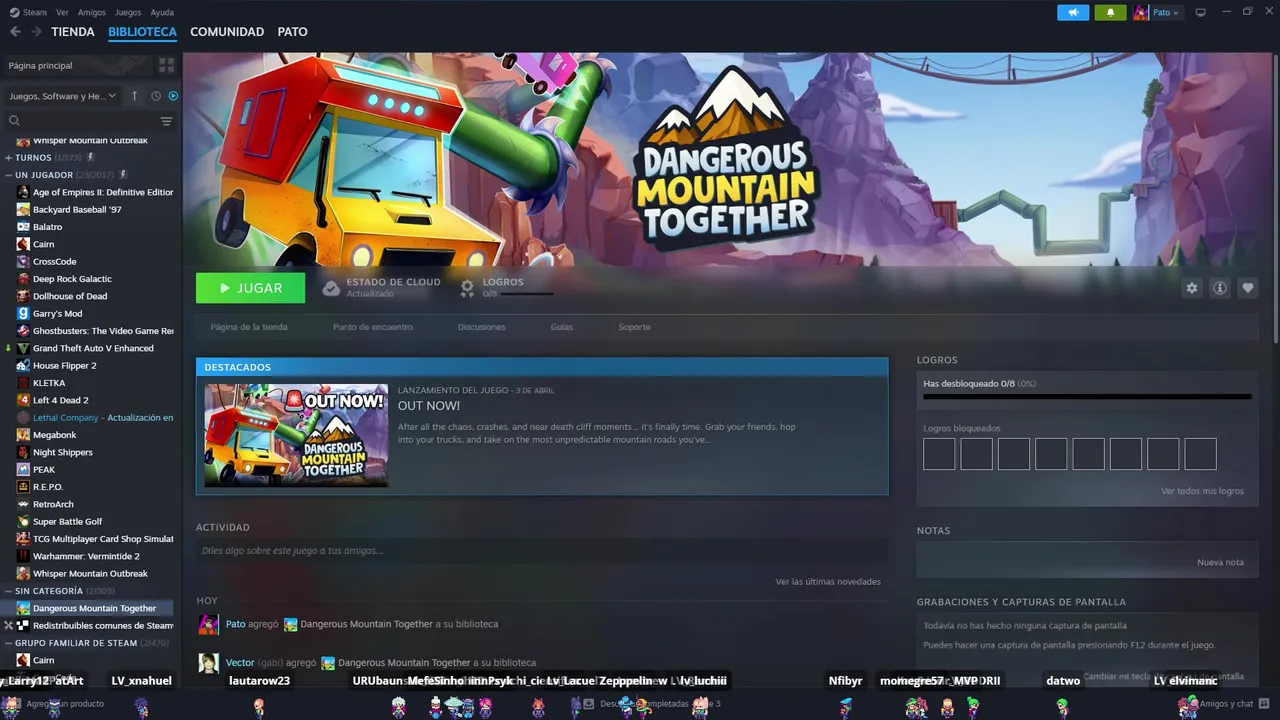
Task: Select Deep Rock Galactic in the list
Action: tap(72, 279)
